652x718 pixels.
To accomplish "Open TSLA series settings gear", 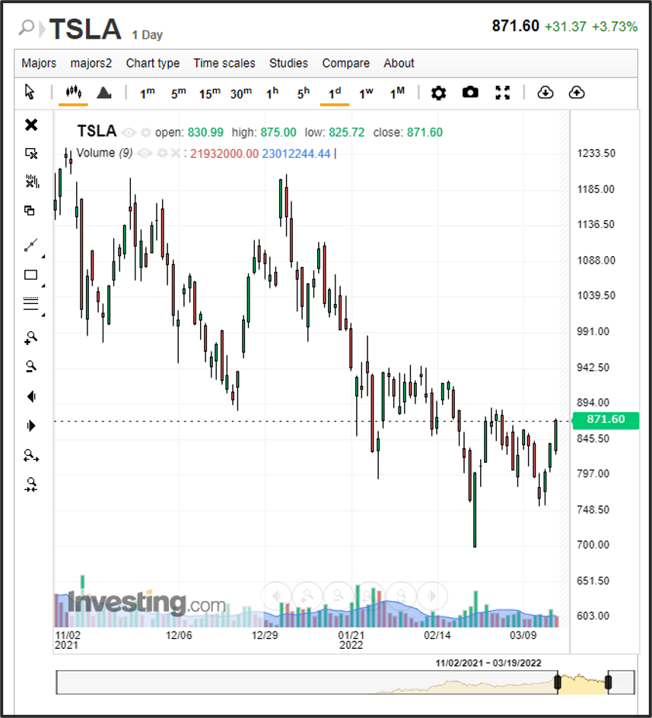I will click(x=146, y=133).
